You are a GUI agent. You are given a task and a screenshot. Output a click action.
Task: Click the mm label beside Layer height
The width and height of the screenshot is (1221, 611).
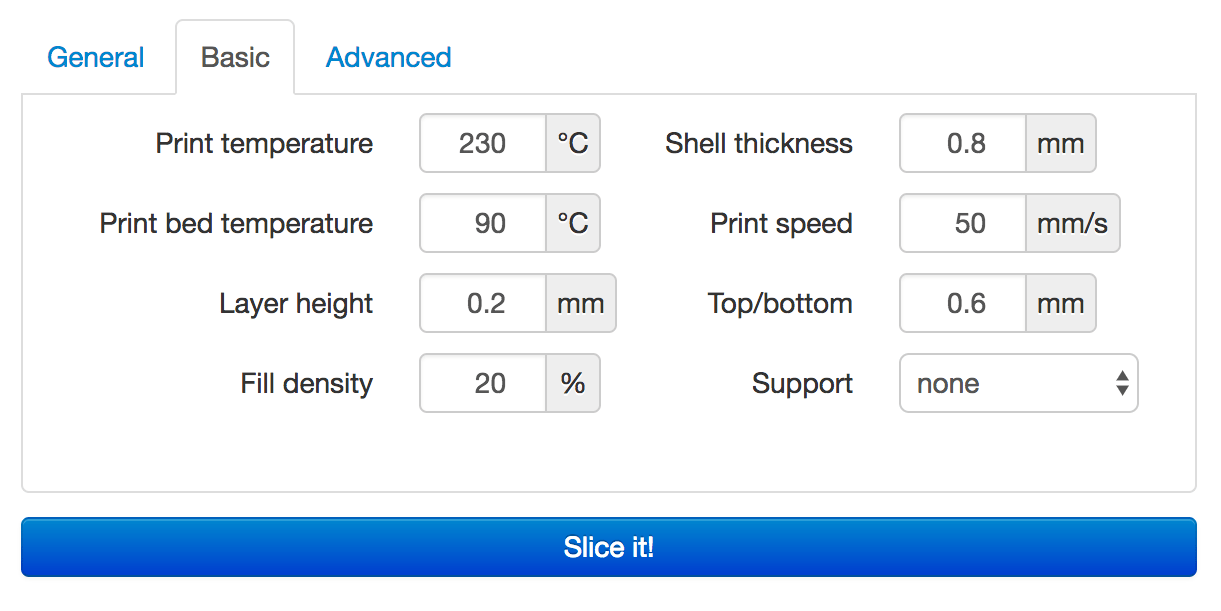pos(580,303)
